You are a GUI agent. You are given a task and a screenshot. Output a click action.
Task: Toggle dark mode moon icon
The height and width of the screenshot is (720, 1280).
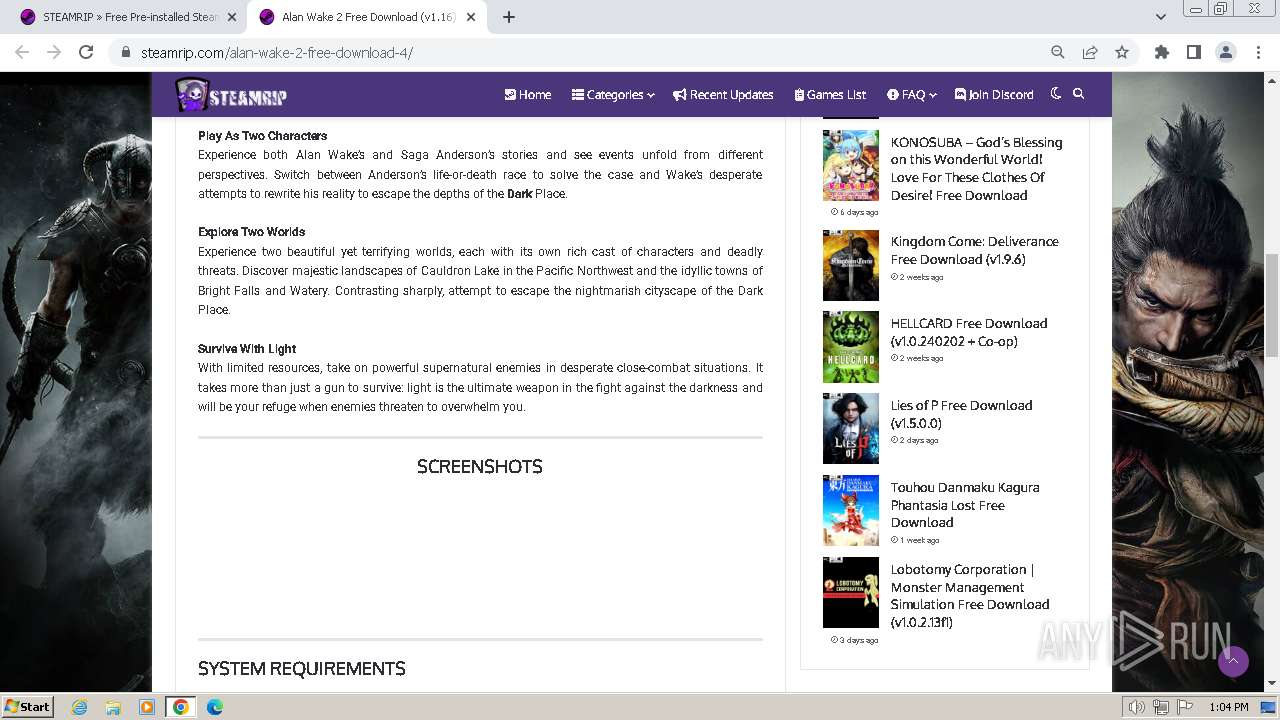click(1056, 93)
